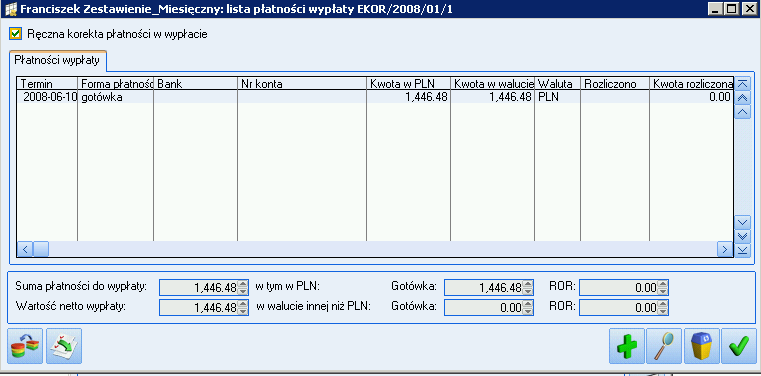Click the PLN currency cell in row
Screen dimensions: 761x376
tap(557, 97)
